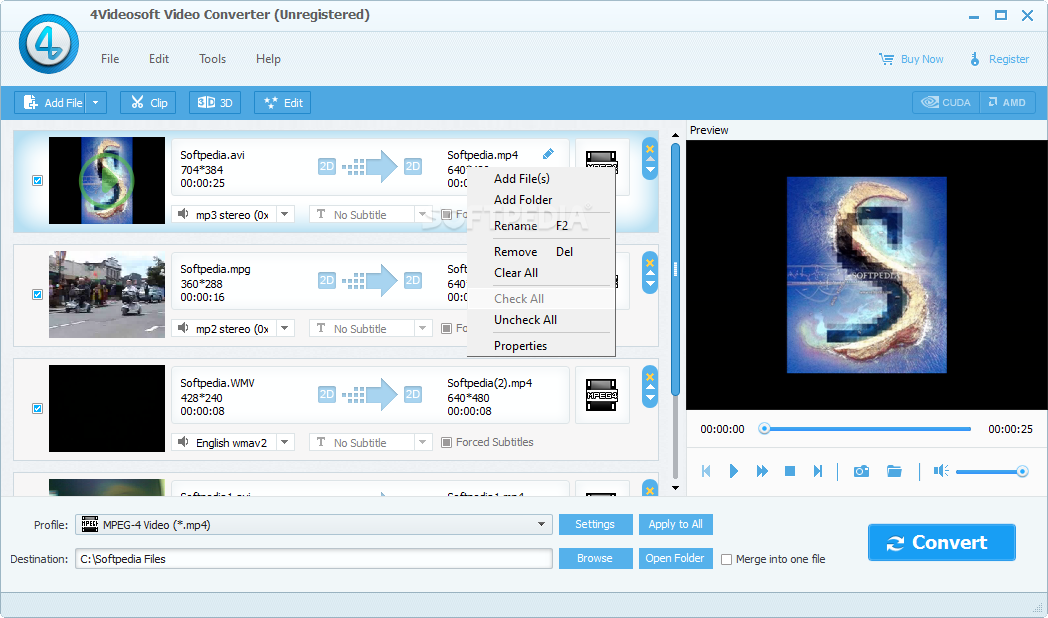Click the 4Videosoft logo icon
Screen dimensions: 1048x618
coord(48,44)
